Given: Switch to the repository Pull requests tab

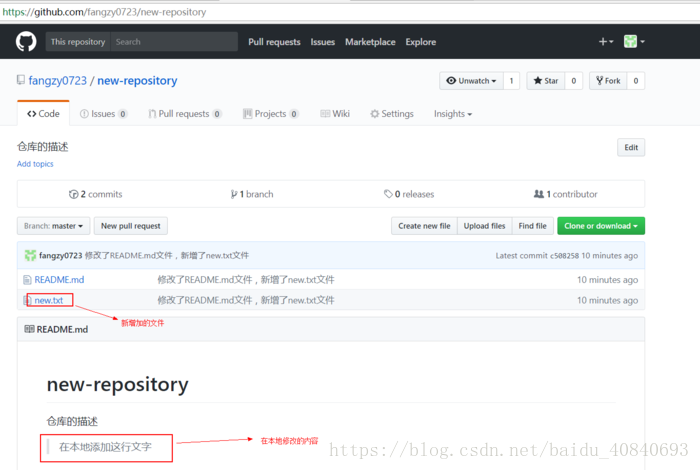Looking at the screenshot, I should click(x=185, y=114).
